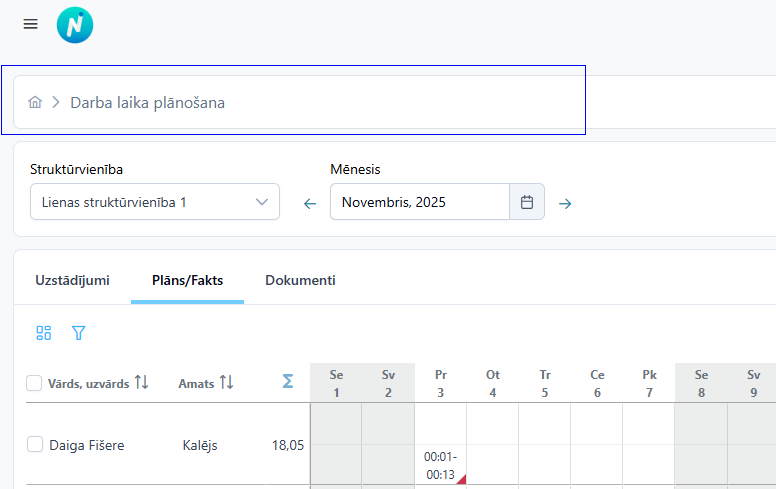Click the round N application logo
Screen dimensions: 776x489
pos(75,25)
